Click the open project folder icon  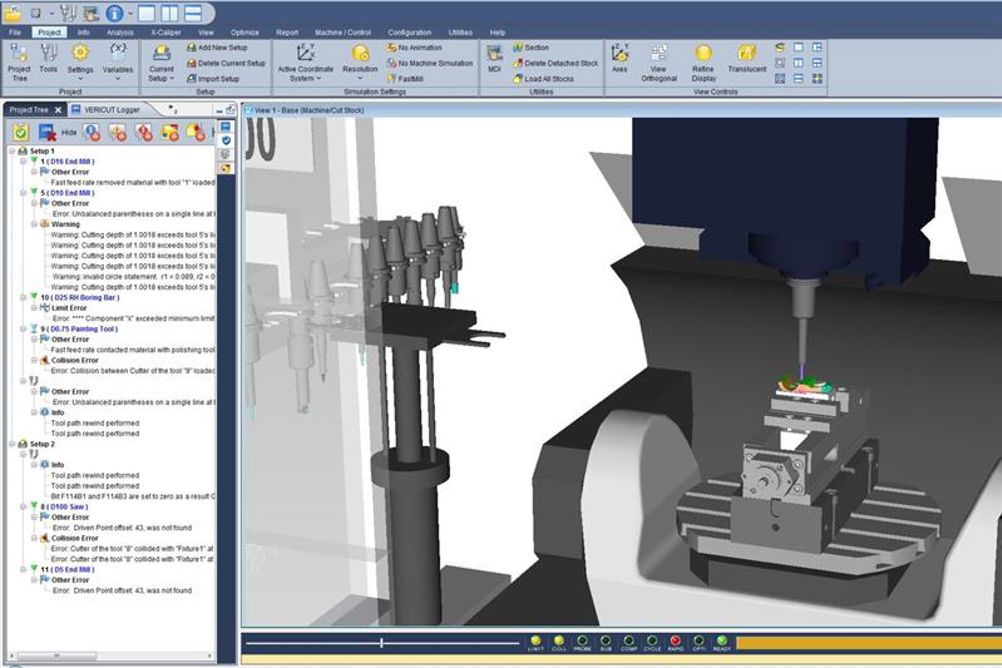tap(12, 13)
